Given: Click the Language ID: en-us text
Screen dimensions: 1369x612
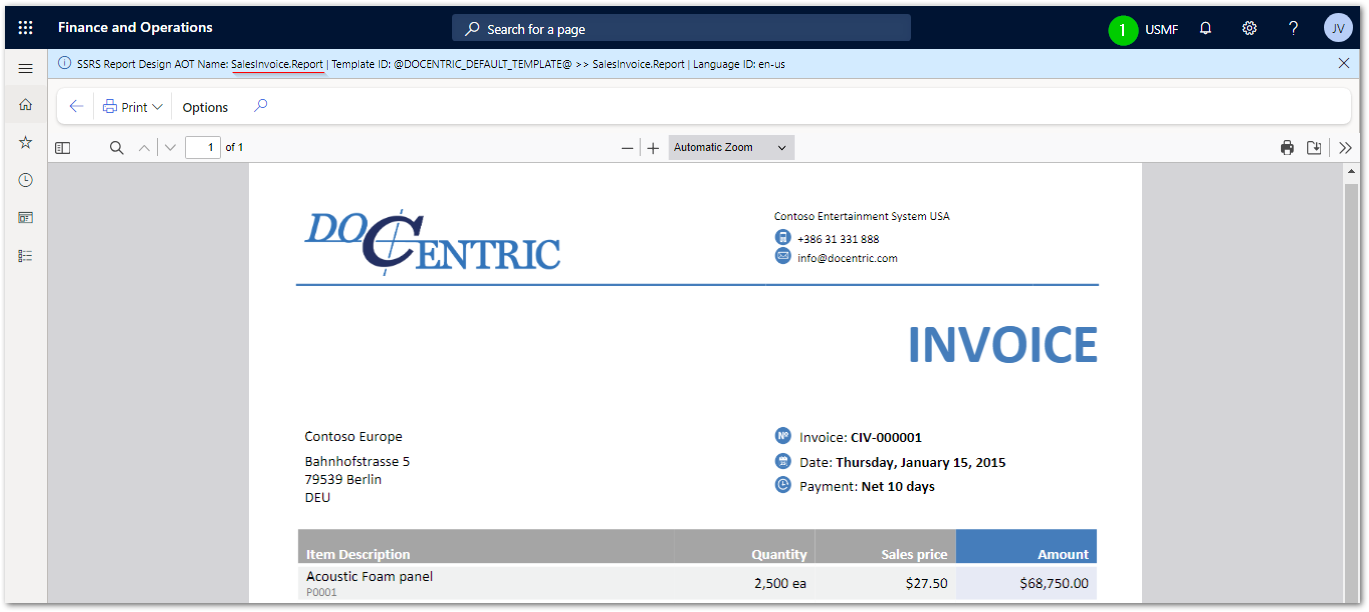Looking at the screenshot, I should [739, 64].
